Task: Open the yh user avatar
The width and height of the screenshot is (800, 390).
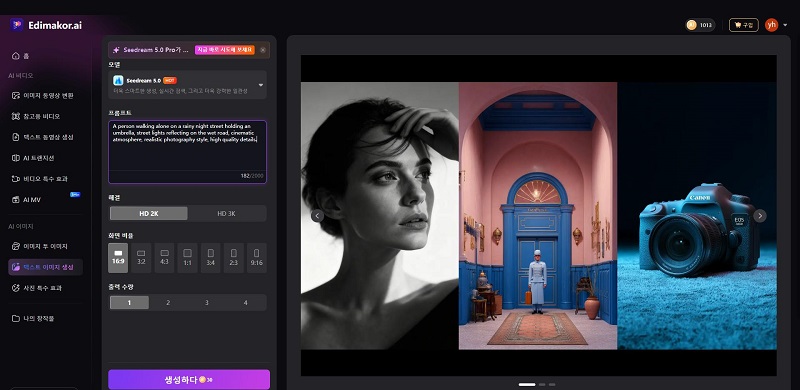Action: coord(771,25)
